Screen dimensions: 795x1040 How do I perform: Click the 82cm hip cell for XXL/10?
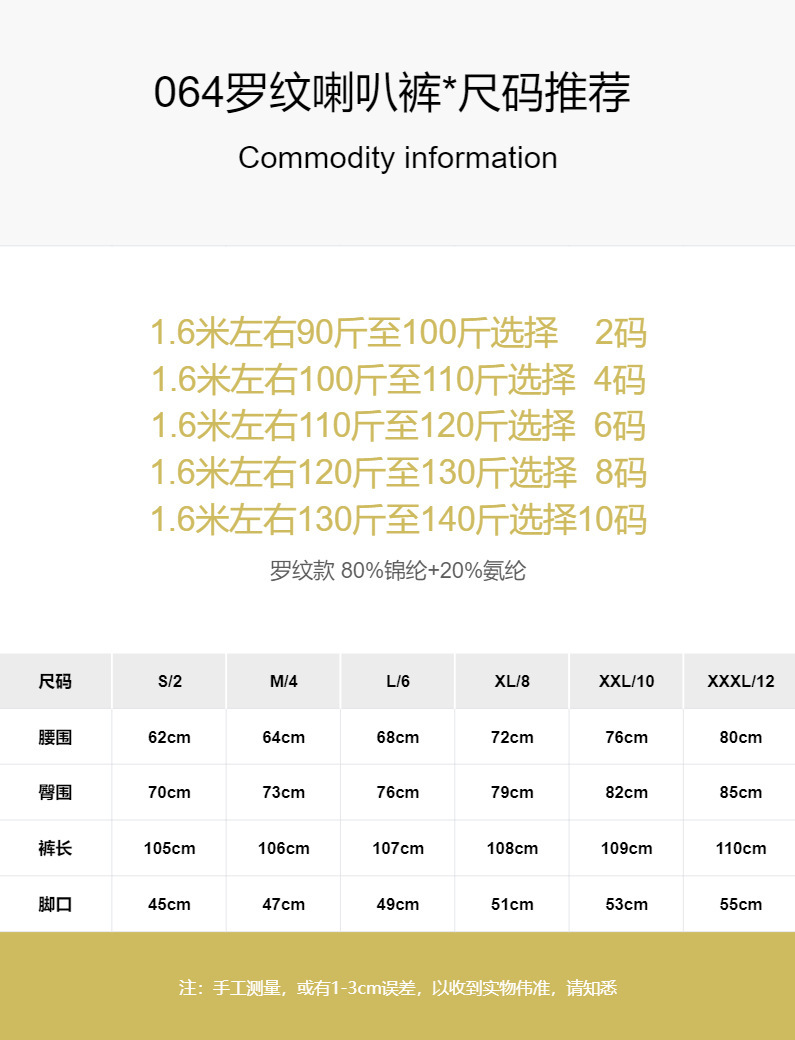point(626,792)
